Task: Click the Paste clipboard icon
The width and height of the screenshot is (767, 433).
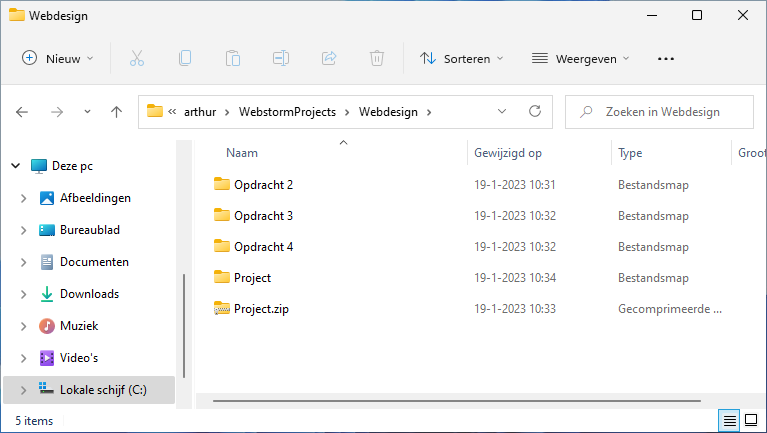Action: coord(233,59)
